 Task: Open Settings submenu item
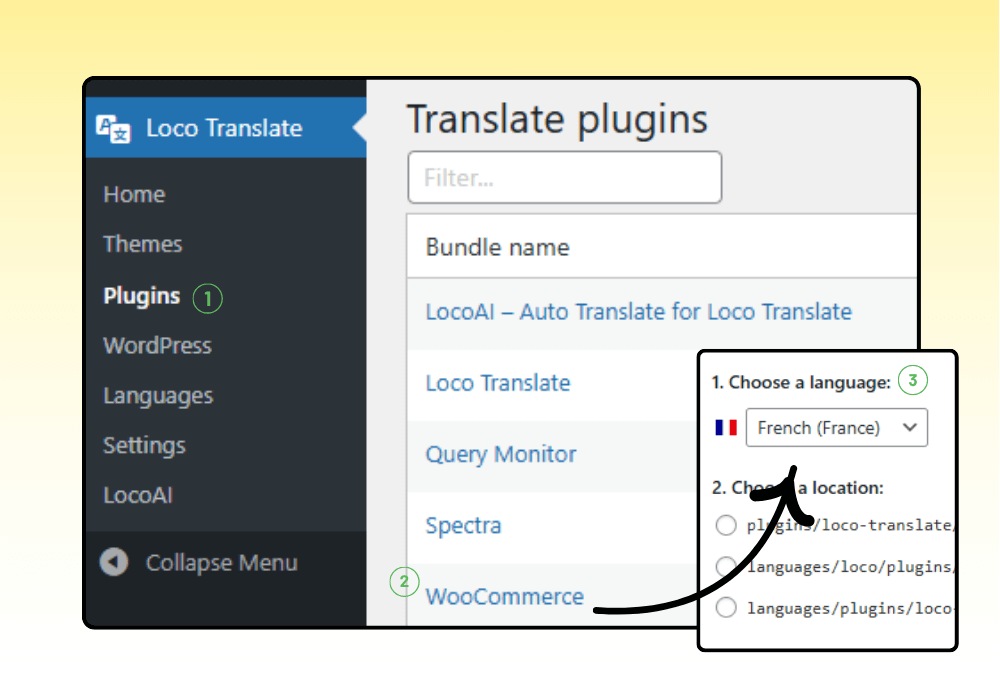pos(144,445)
